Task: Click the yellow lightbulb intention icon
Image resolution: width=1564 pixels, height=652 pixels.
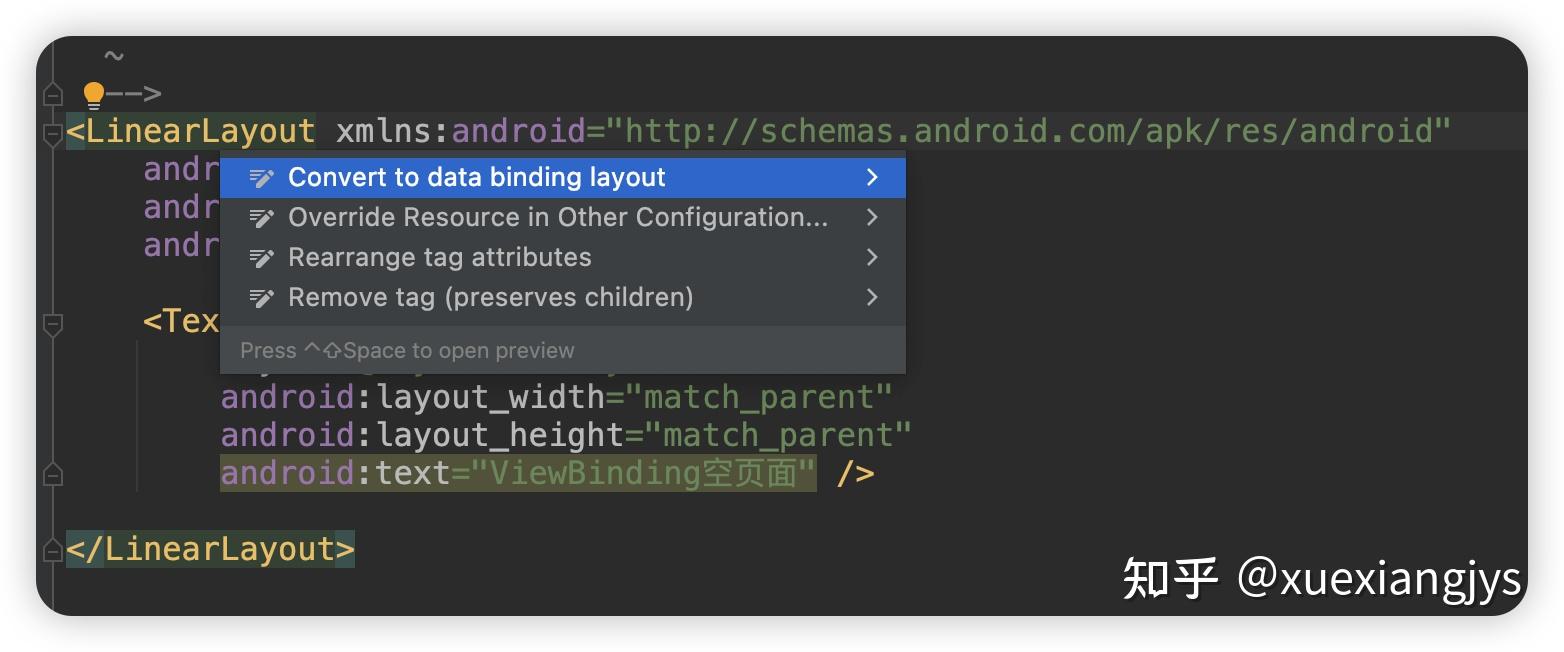Action: 94,95
